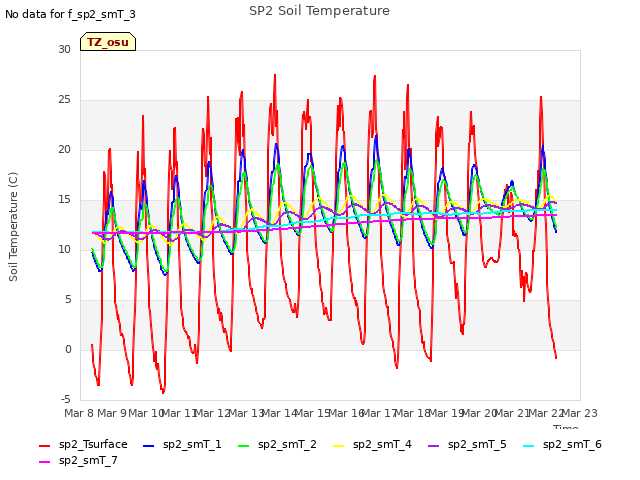Toggle the sp2_Tsurface legend entry
The height and width of the screenshot is (480, 640).
click(x=83, y=444)
